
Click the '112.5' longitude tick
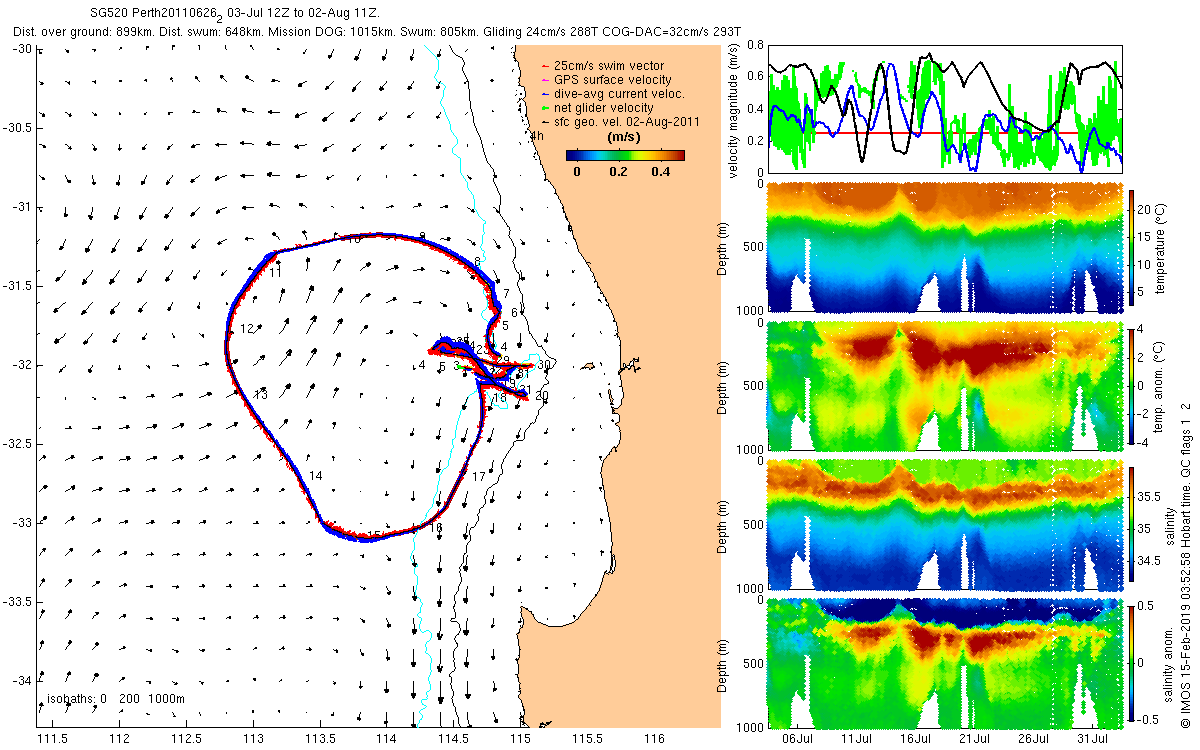(x=185, y=738)
